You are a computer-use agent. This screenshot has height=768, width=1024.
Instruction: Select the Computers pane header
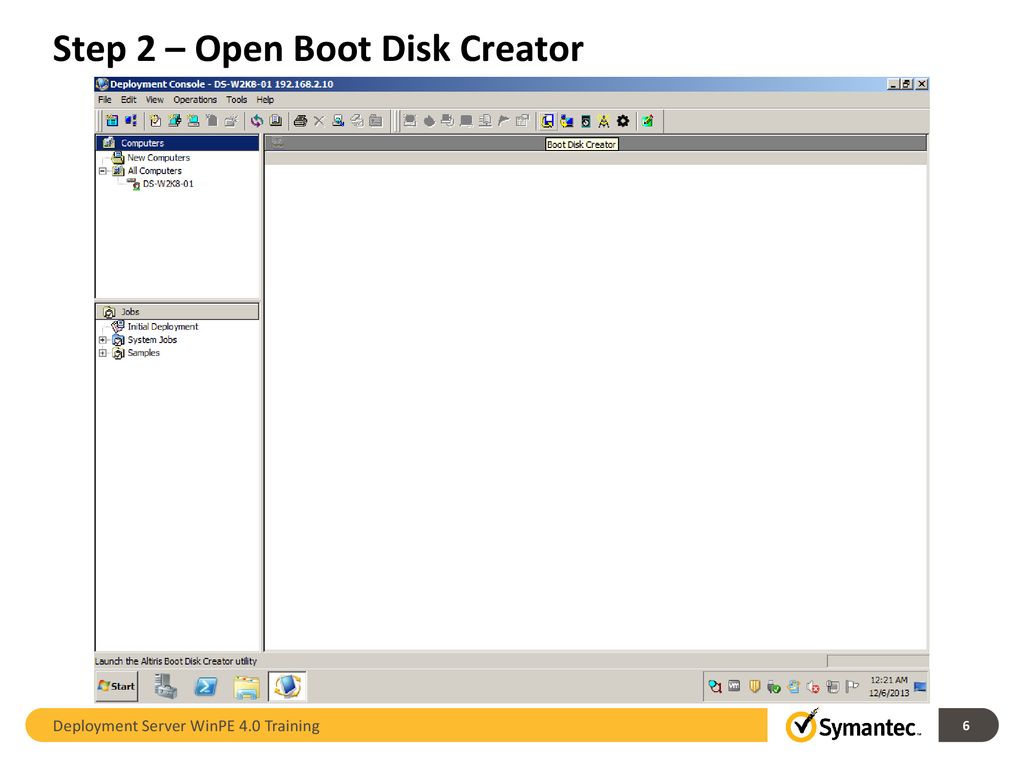tap(178, 143)
